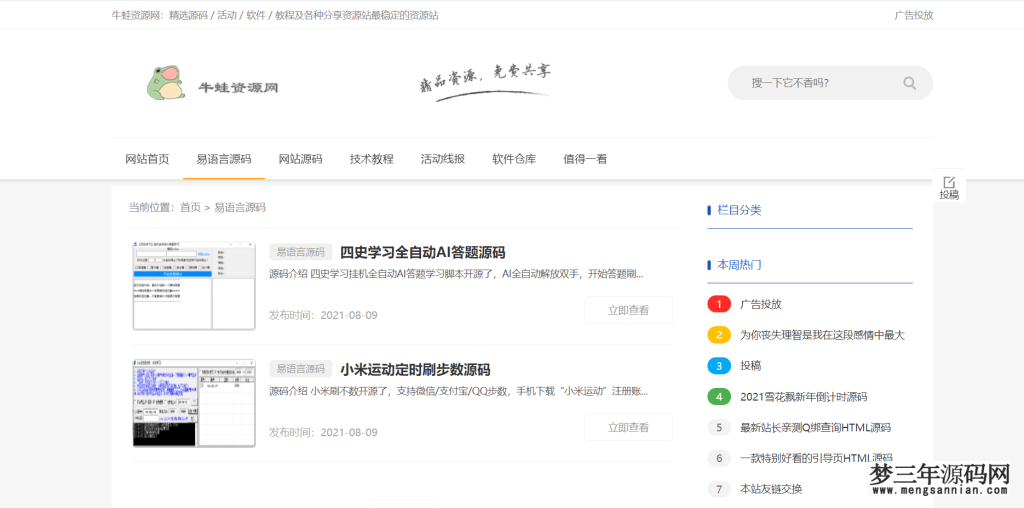The image size is (1024, 508).
Task: Select the 易语言源码 nav tab
Action: pyautogui.click(x=223, y=159)
